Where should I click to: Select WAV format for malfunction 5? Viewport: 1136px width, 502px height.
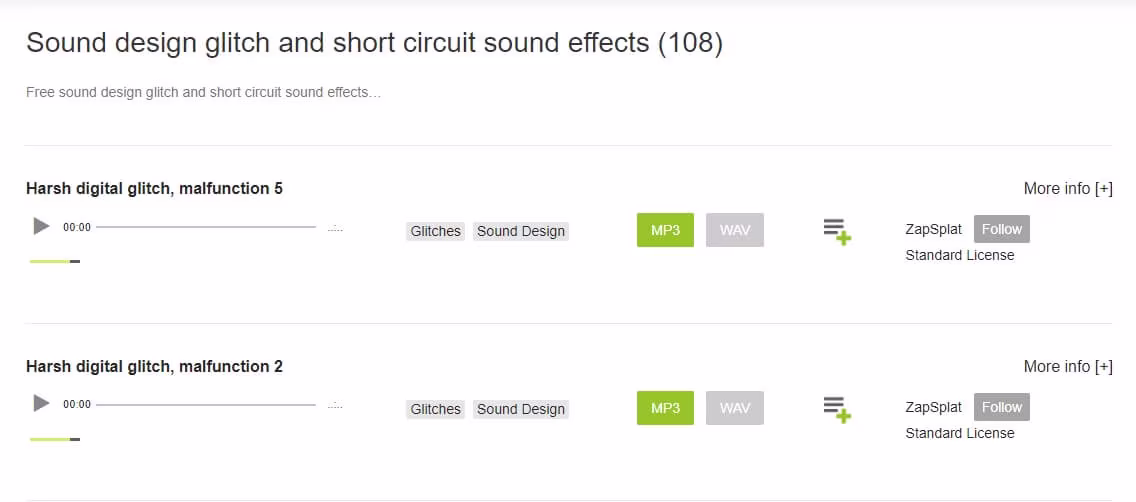(735, 230)
